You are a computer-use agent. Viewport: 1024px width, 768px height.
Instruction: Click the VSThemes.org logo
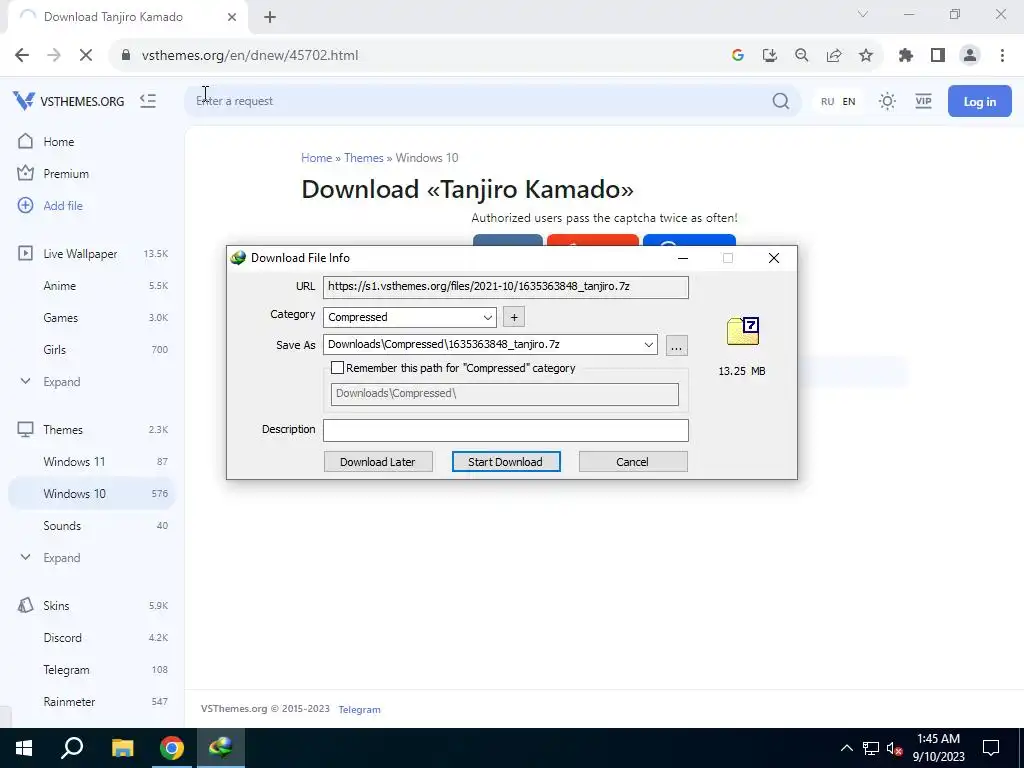tap(69, 101)
